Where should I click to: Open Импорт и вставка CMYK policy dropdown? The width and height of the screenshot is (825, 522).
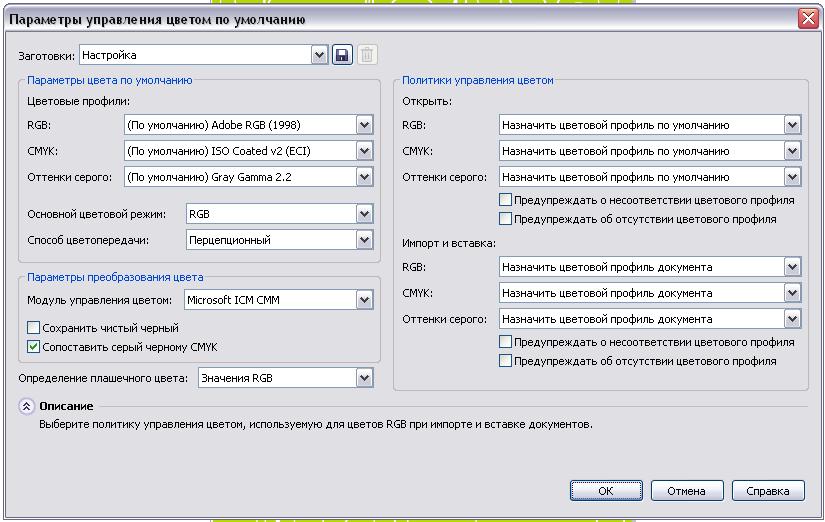click(x=650, y=293)
